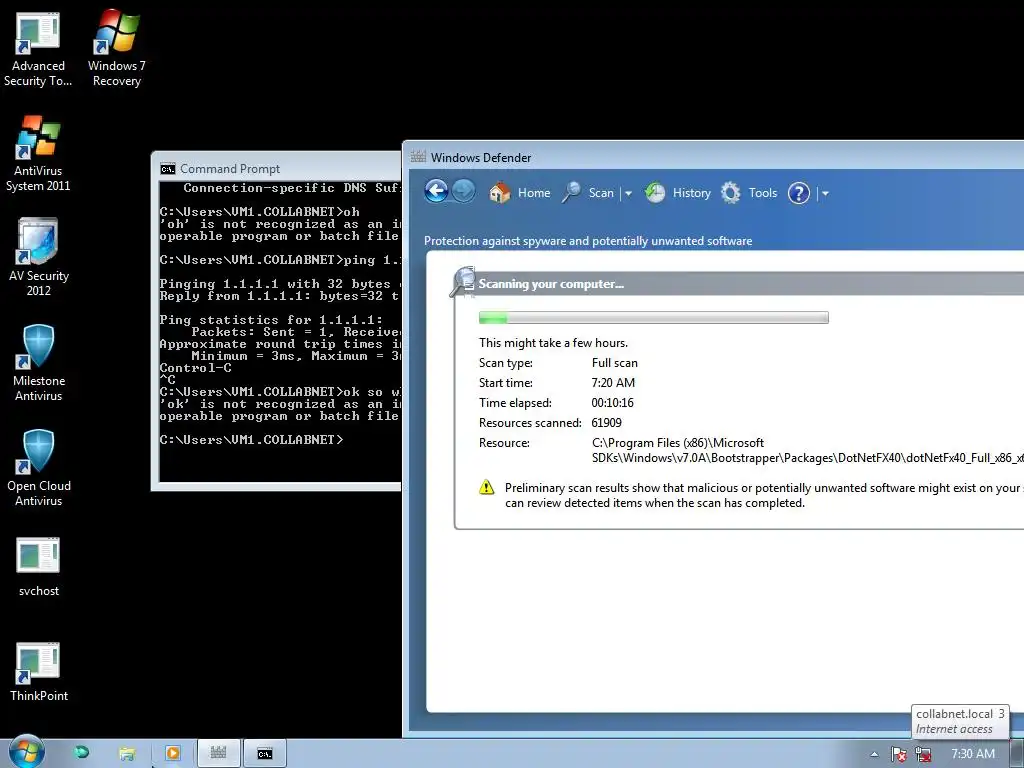The width and height of the screenshot is (1024, 768).
Task: Select svchost desktop icon
Action: click(39, 567)
